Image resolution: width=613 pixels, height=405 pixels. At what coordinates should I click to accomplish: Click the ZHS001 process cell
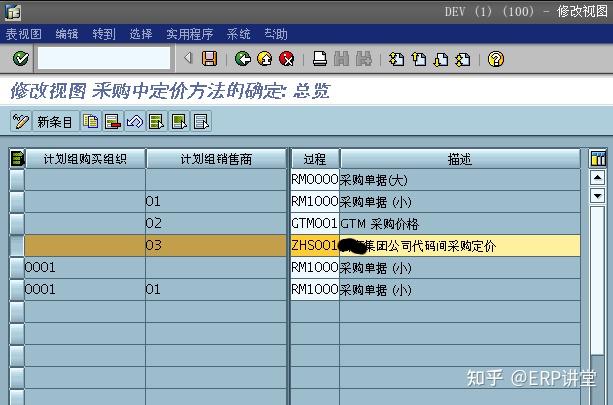(x=315, y=246)
